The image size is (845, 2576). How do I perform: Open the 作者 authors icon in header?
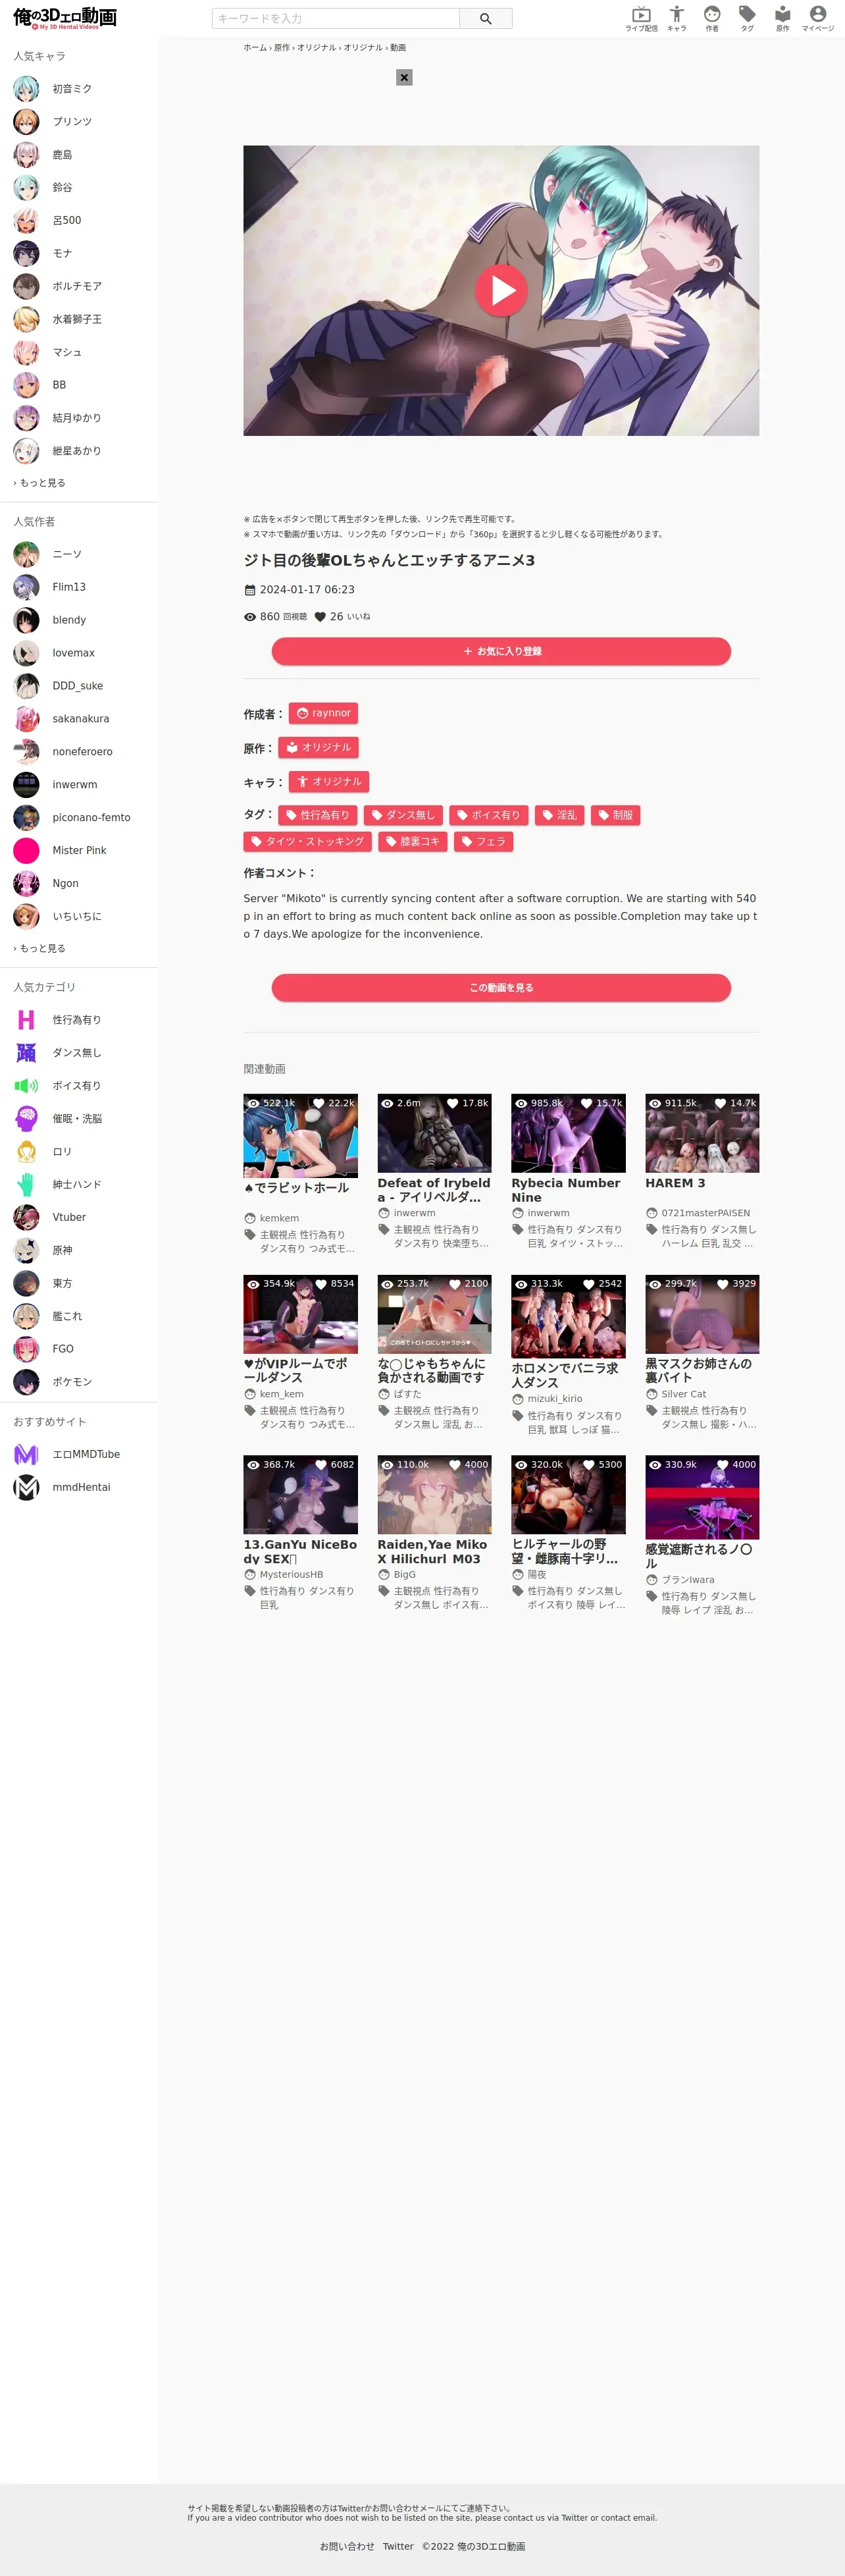pyautogui.click(x=712, y=18)
